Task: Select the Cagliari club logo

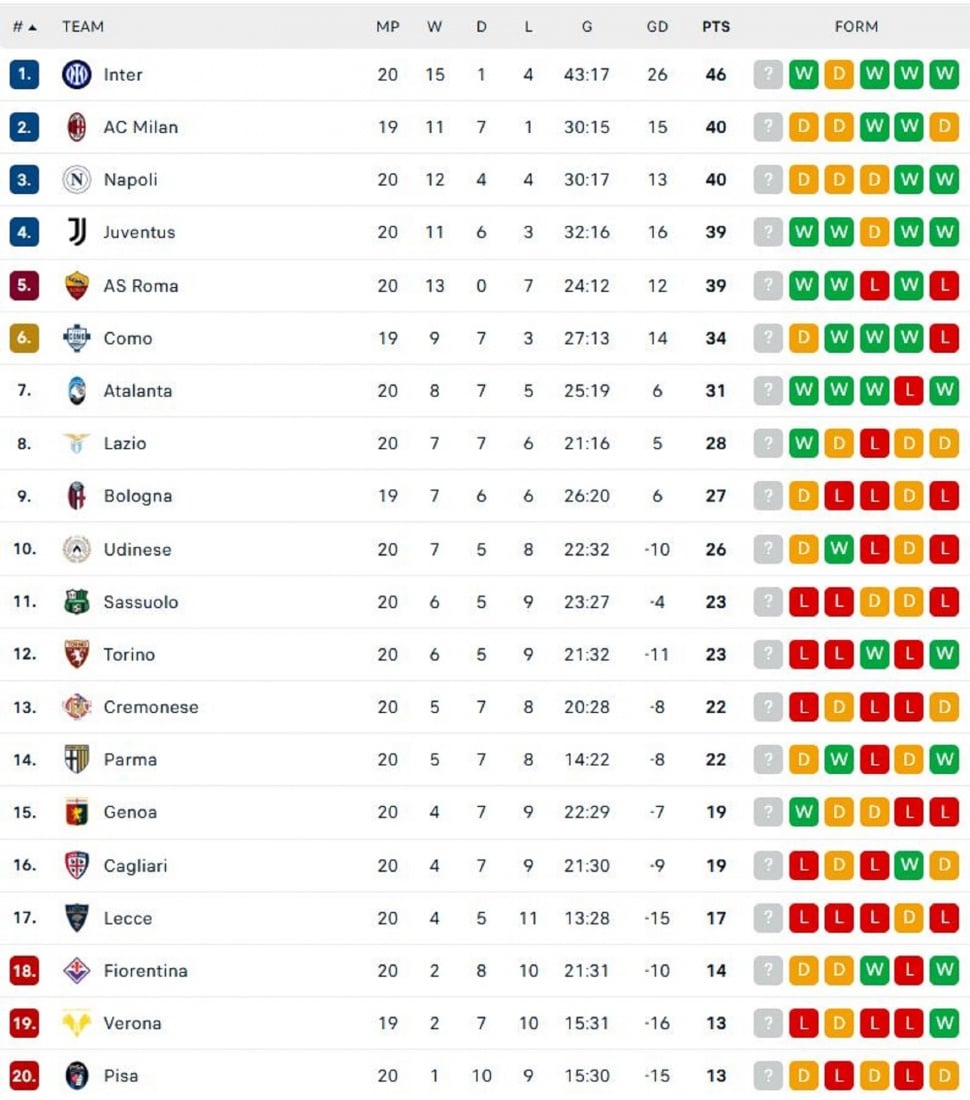Action: point(77,864)
